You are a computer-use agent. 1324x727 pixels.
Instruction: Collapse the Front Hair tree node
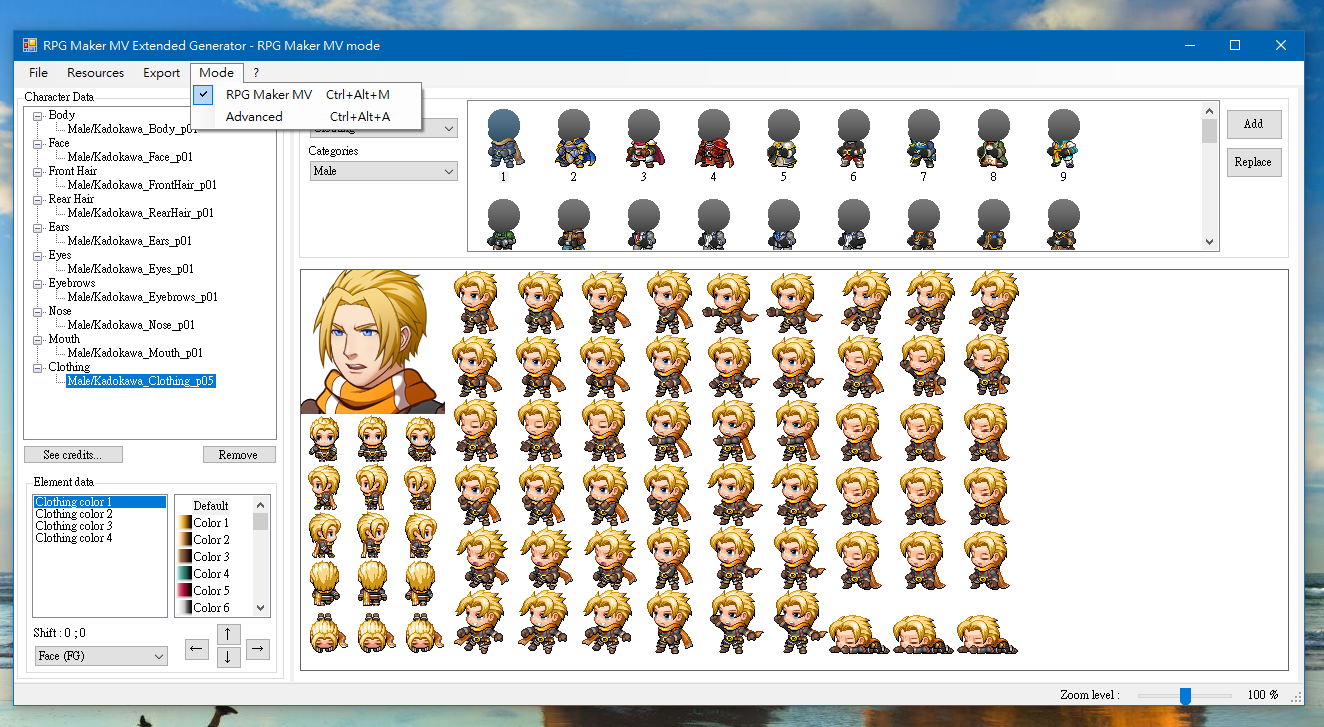pos(37,171)
